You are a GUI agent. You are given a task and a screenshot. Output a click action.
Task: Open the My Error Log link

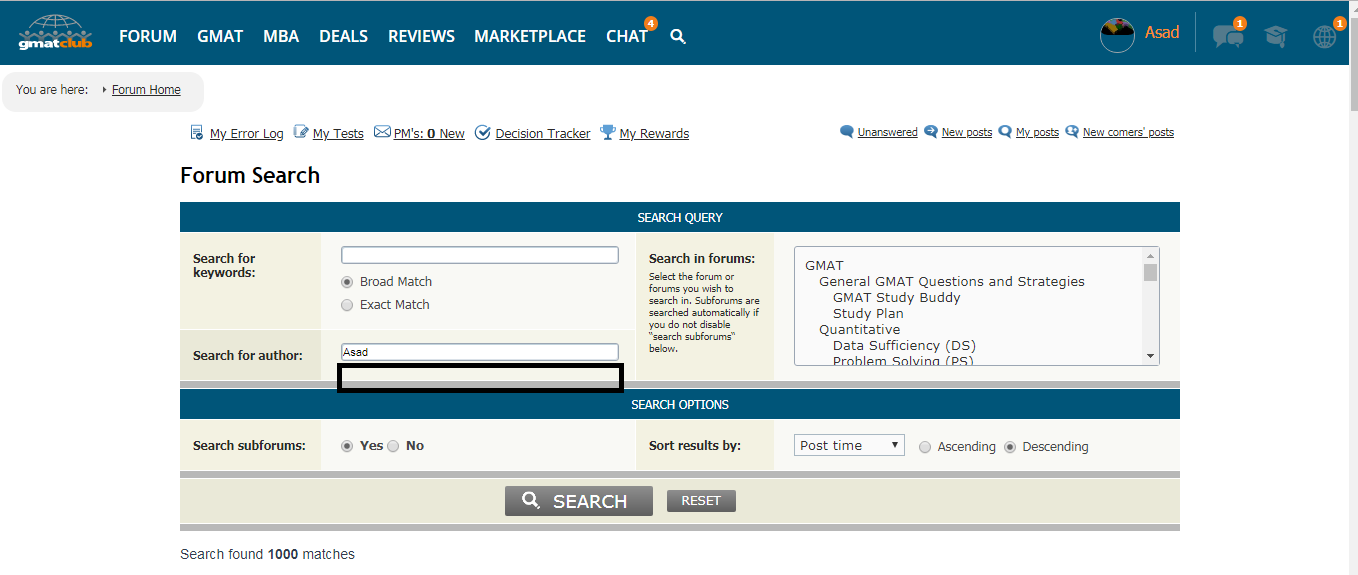point(247,134)
